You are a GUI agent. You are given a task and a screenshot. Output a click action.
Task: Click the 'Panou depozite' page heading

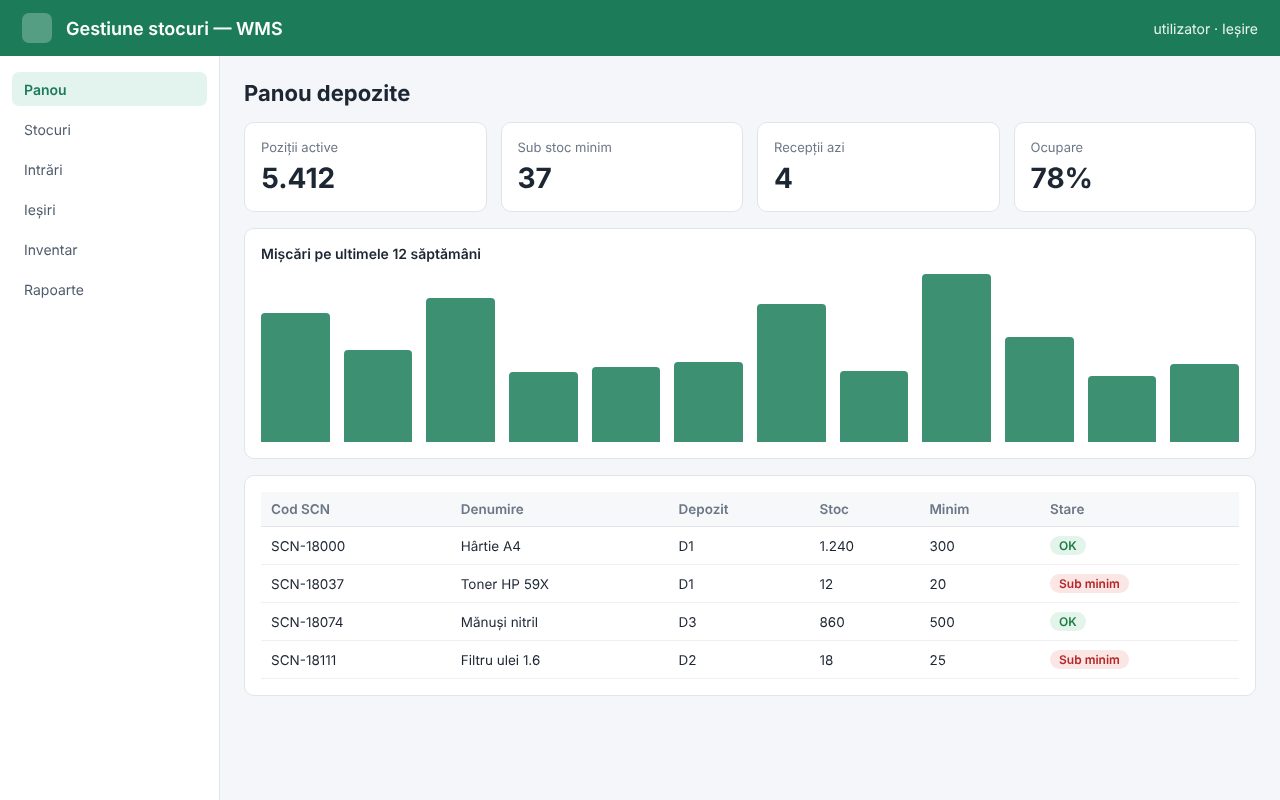coord(327,93)
